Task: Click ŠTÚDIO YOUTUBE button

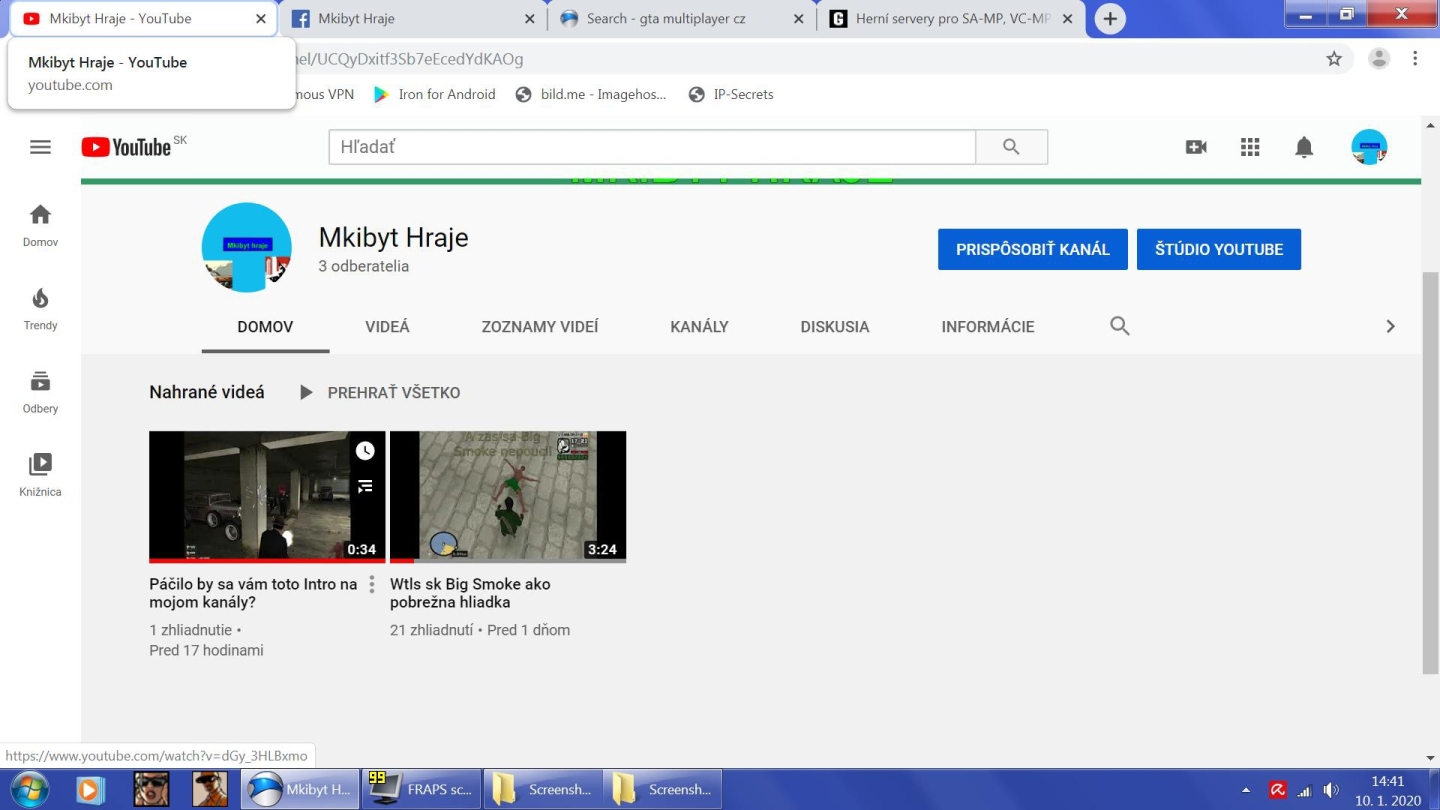Action: tap(1219, 250)
